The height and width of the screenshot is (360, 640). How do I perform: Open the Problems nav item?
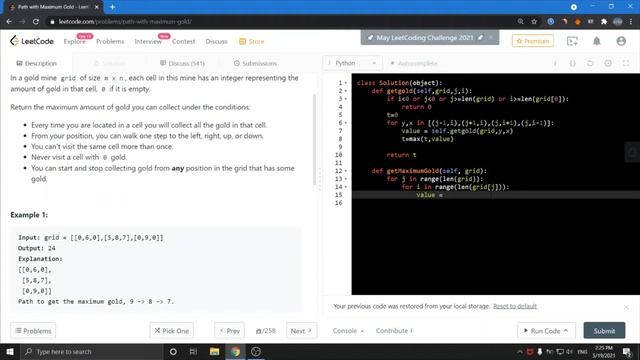coord(110,41)
